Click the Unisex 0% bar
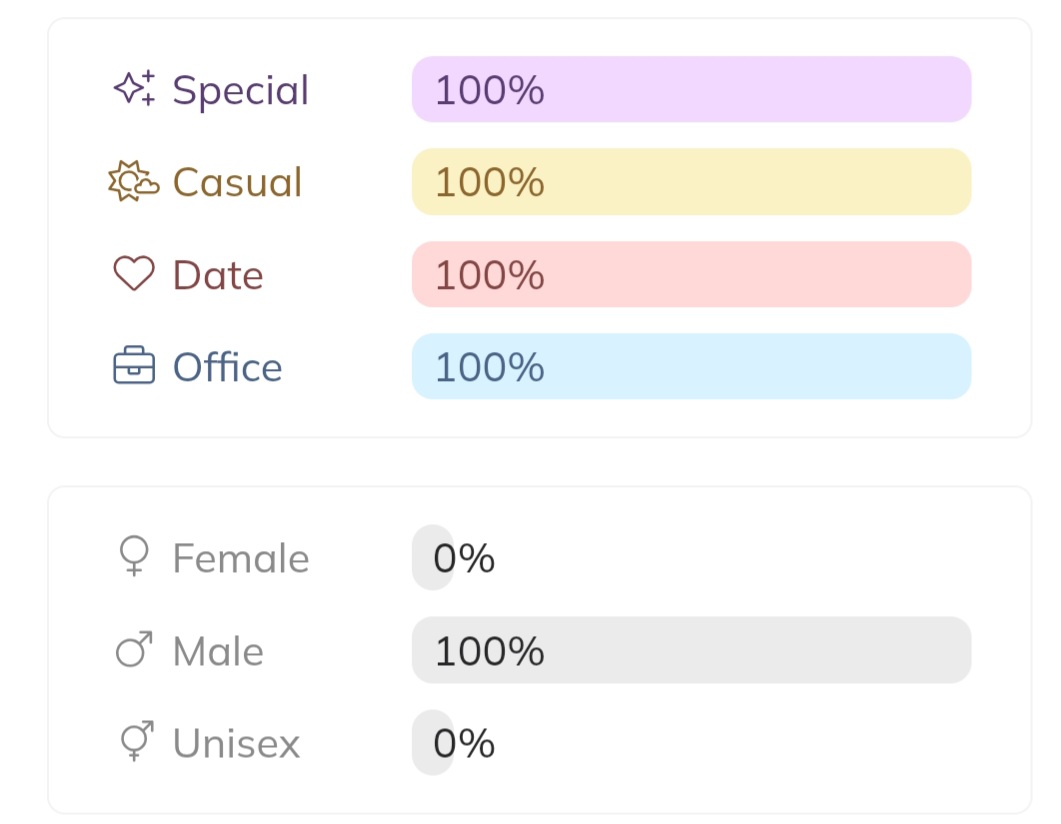Image resolution: width=1061 pixels, height=824 pixels. click(x=433, y=743)
